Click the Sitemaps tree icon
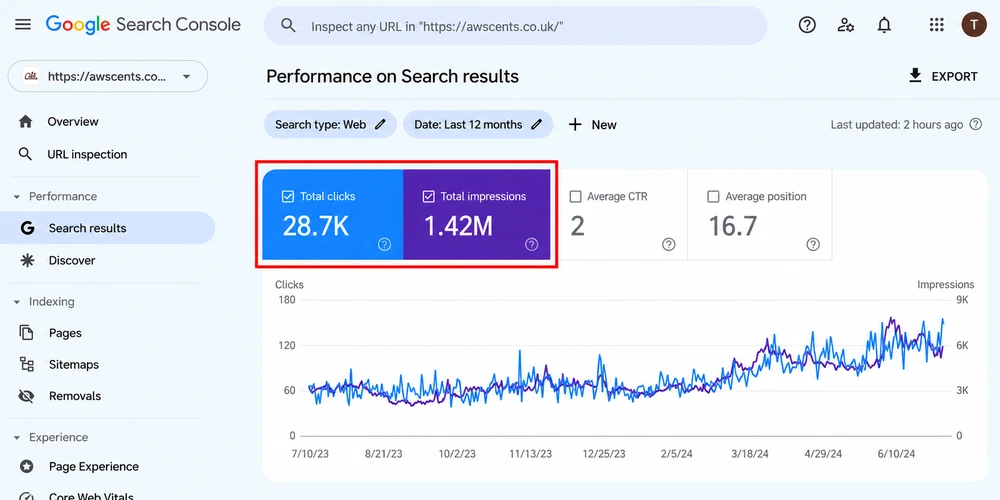Image resolution: width=1000 pixels, height=500 pixels. (x=26, y=365)
